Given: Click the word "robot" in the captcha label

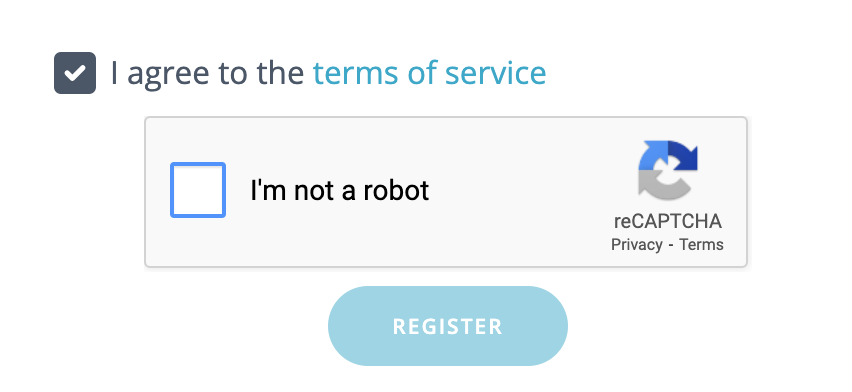Looking at the screenshot, I should 396,190.
